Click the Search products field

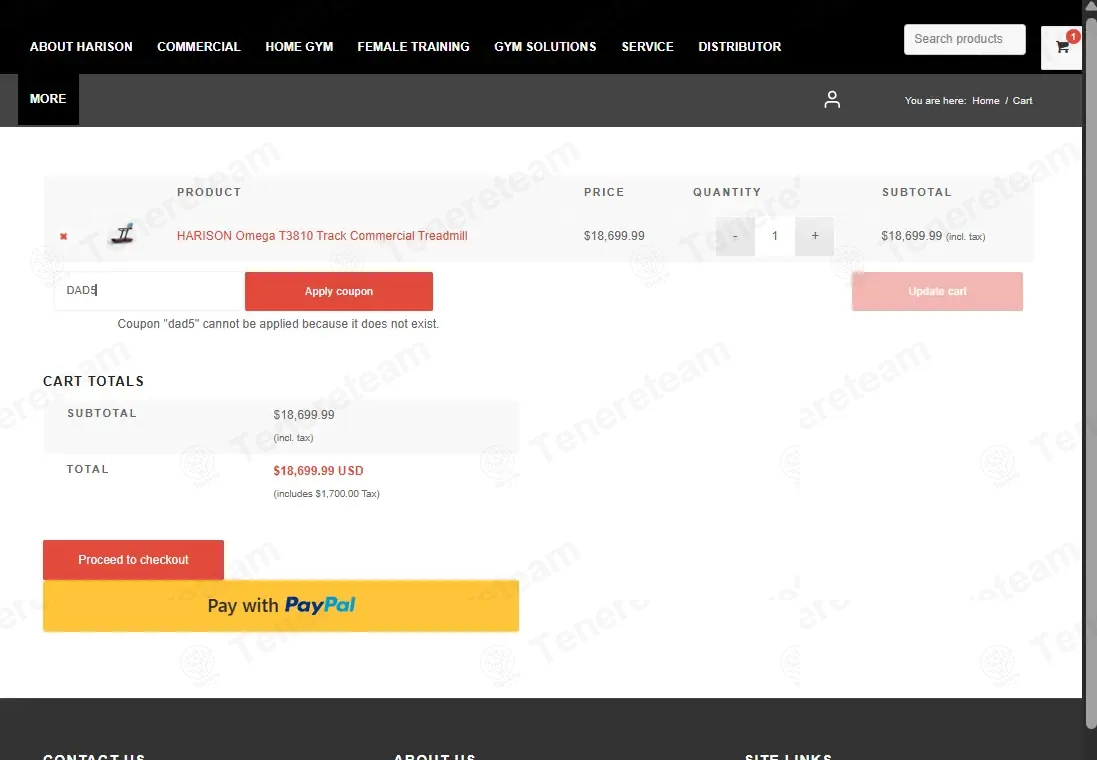965,39
